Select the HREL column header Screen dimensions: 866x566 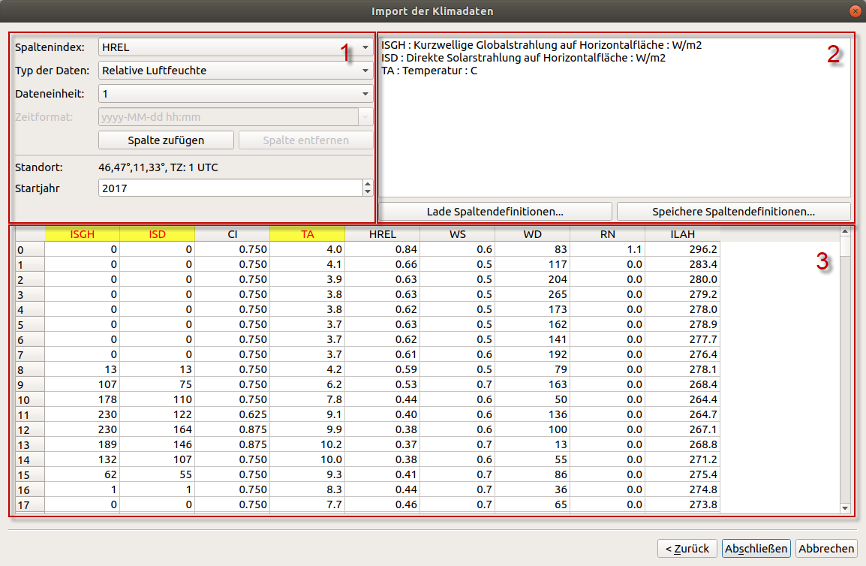[x=382, y=234]
